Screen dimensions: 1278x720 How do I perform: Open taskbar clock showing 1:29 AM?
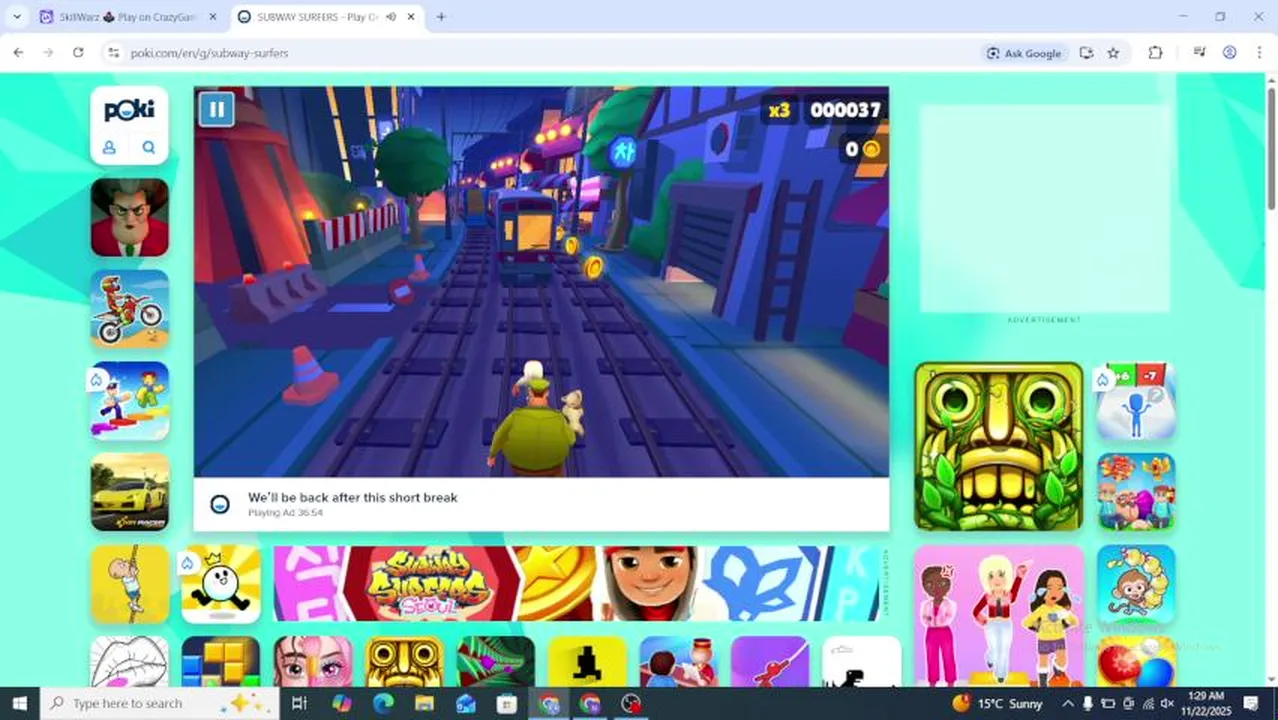coord(1208,703)
